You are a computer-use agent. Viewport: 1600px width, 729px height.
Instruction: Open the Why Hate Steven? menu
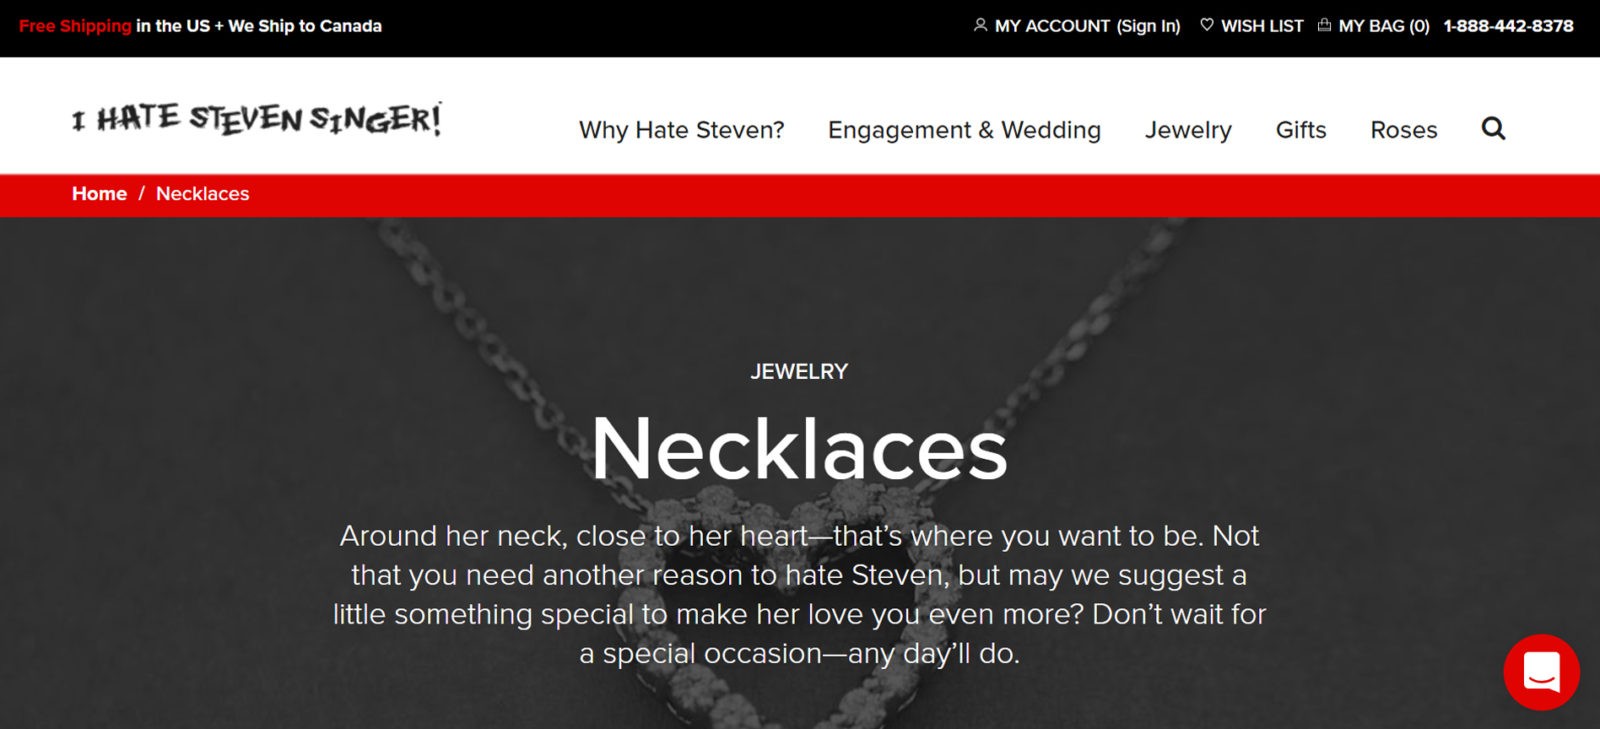tap(681, 130)
